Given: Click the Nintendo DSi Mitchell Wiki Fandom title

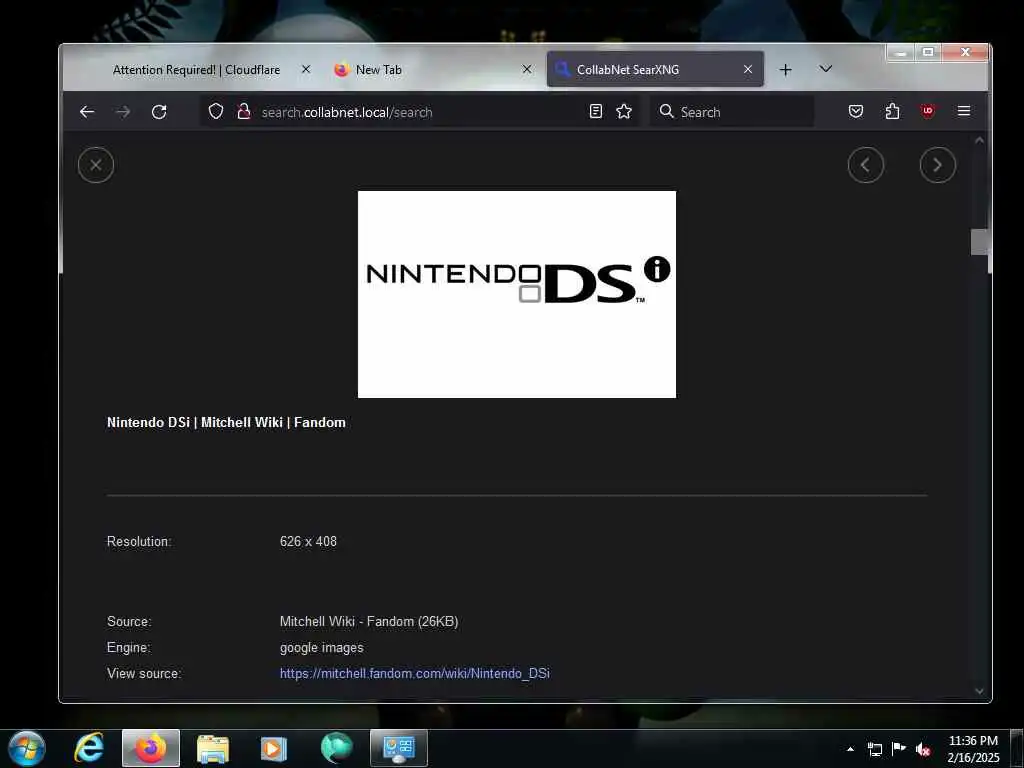Looking at the screenshot, I should (x=226, y=423).
